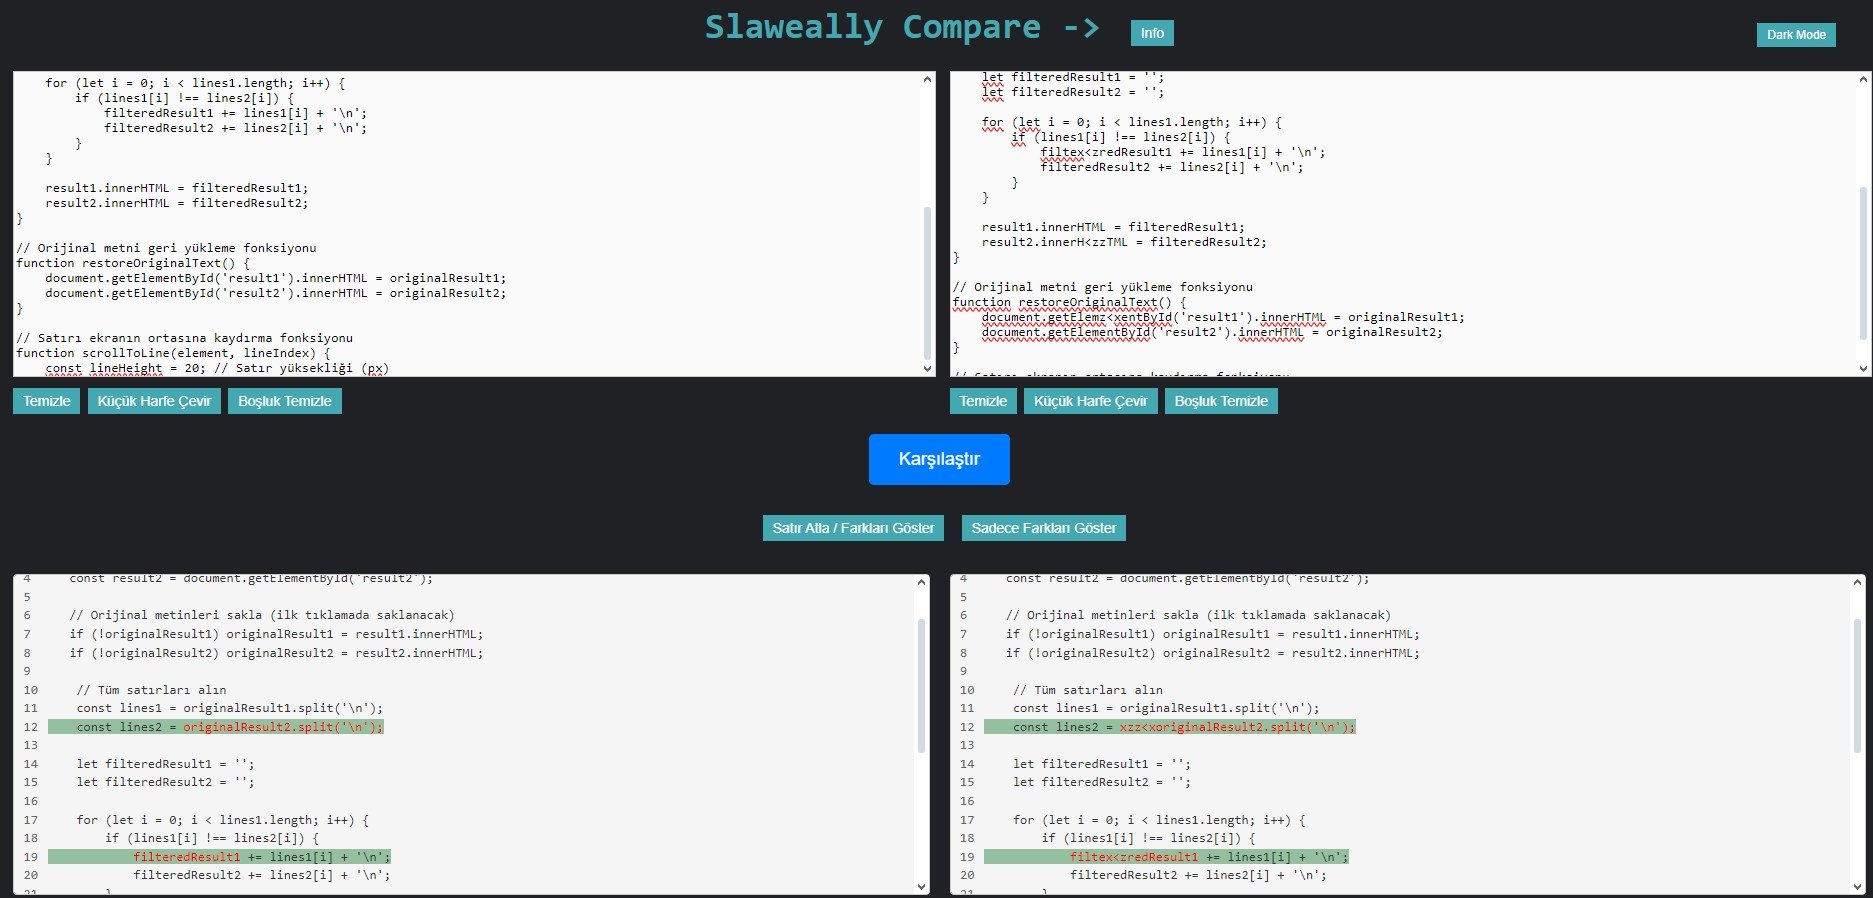Open the Info button next to the title
Viewport: 1873px width, 898px height.
(x=1152, y=33)
